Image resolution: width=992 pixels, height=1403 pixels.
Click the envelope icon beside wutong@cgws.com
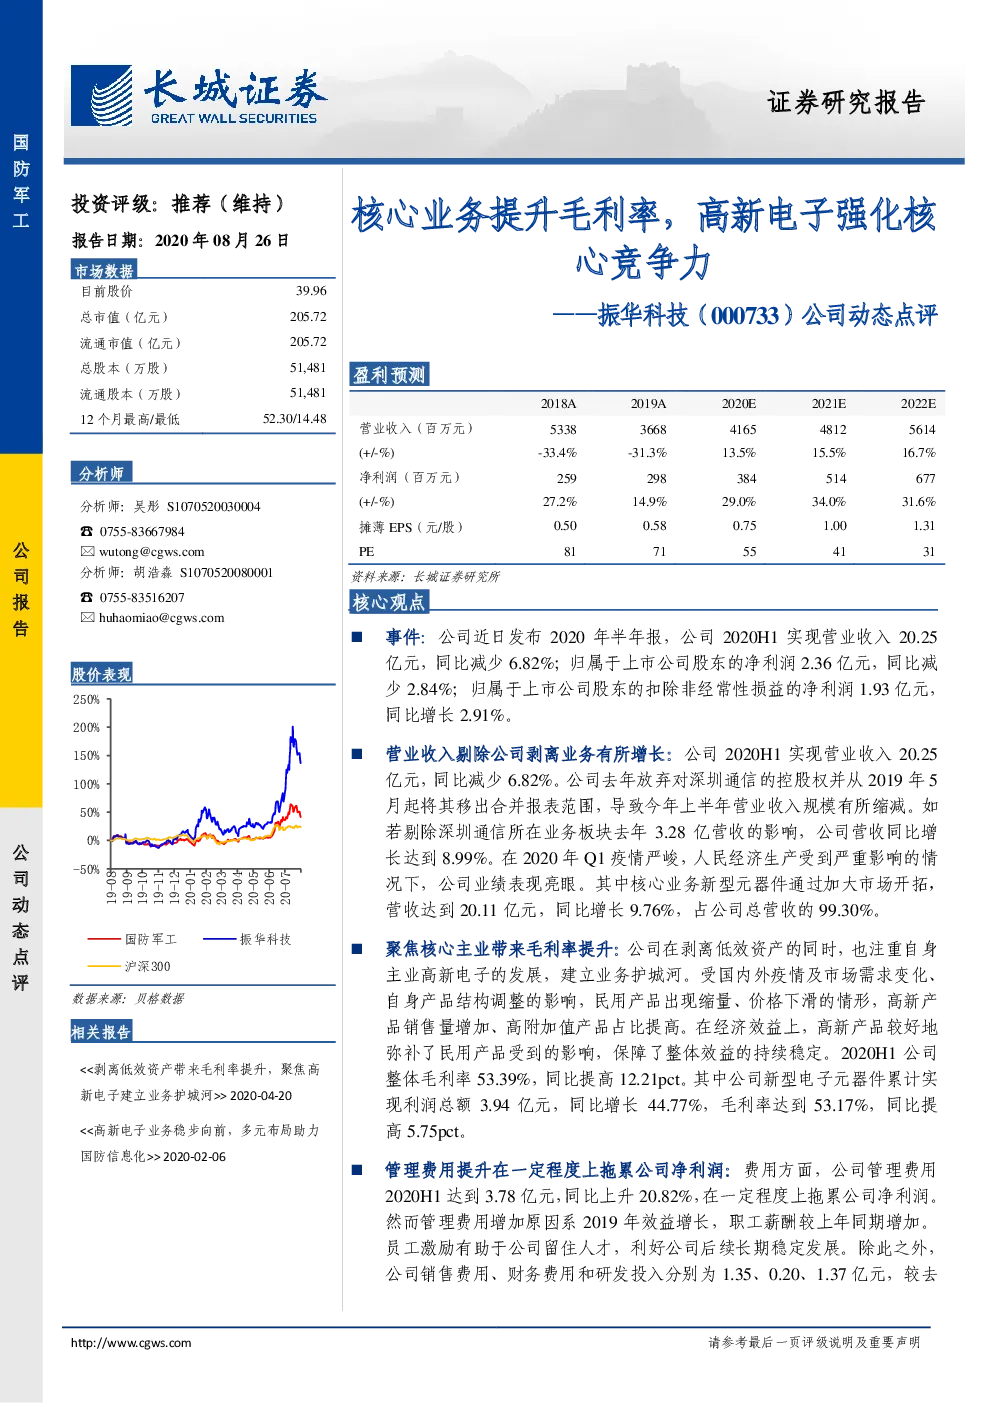pos(87,551)
